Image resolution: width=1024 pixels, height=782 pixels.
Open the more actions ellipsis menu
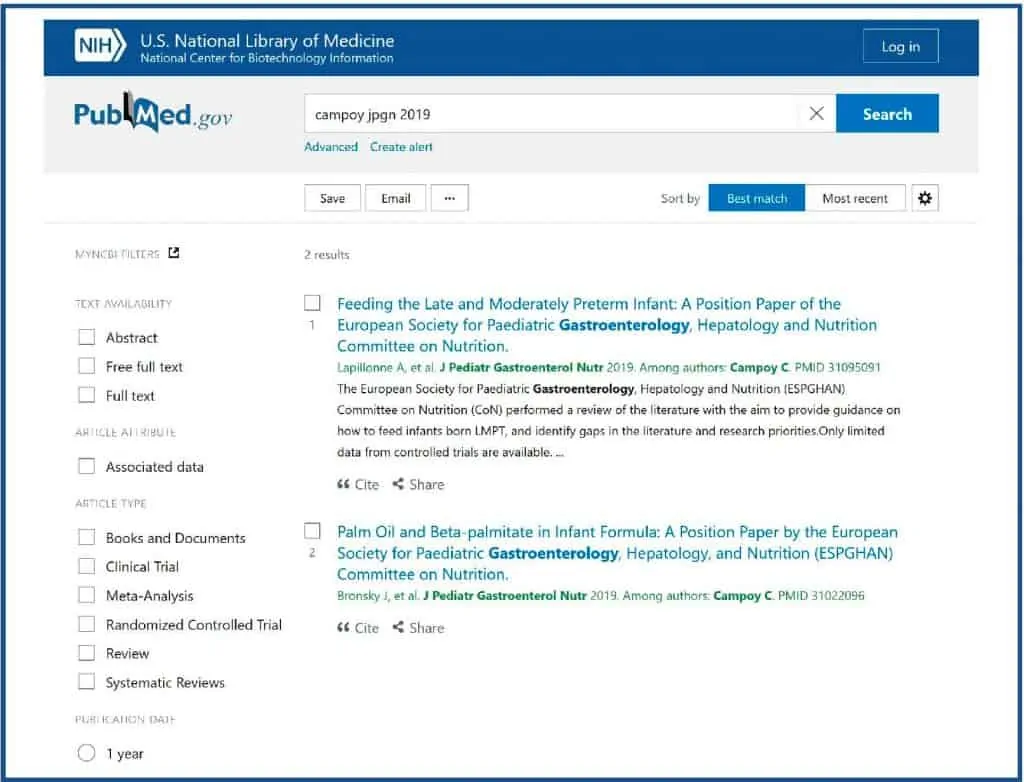coord(449,198)
